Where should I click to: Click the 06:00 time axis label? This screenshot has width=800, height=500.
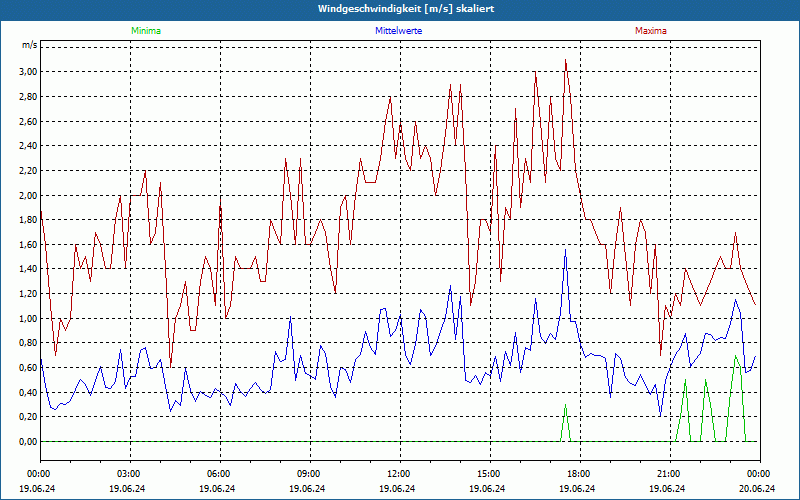[217, 474]
